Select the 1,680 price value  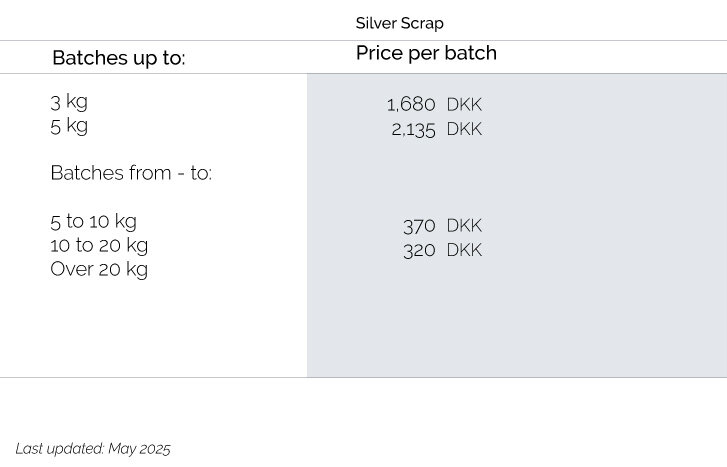point(411,105)
